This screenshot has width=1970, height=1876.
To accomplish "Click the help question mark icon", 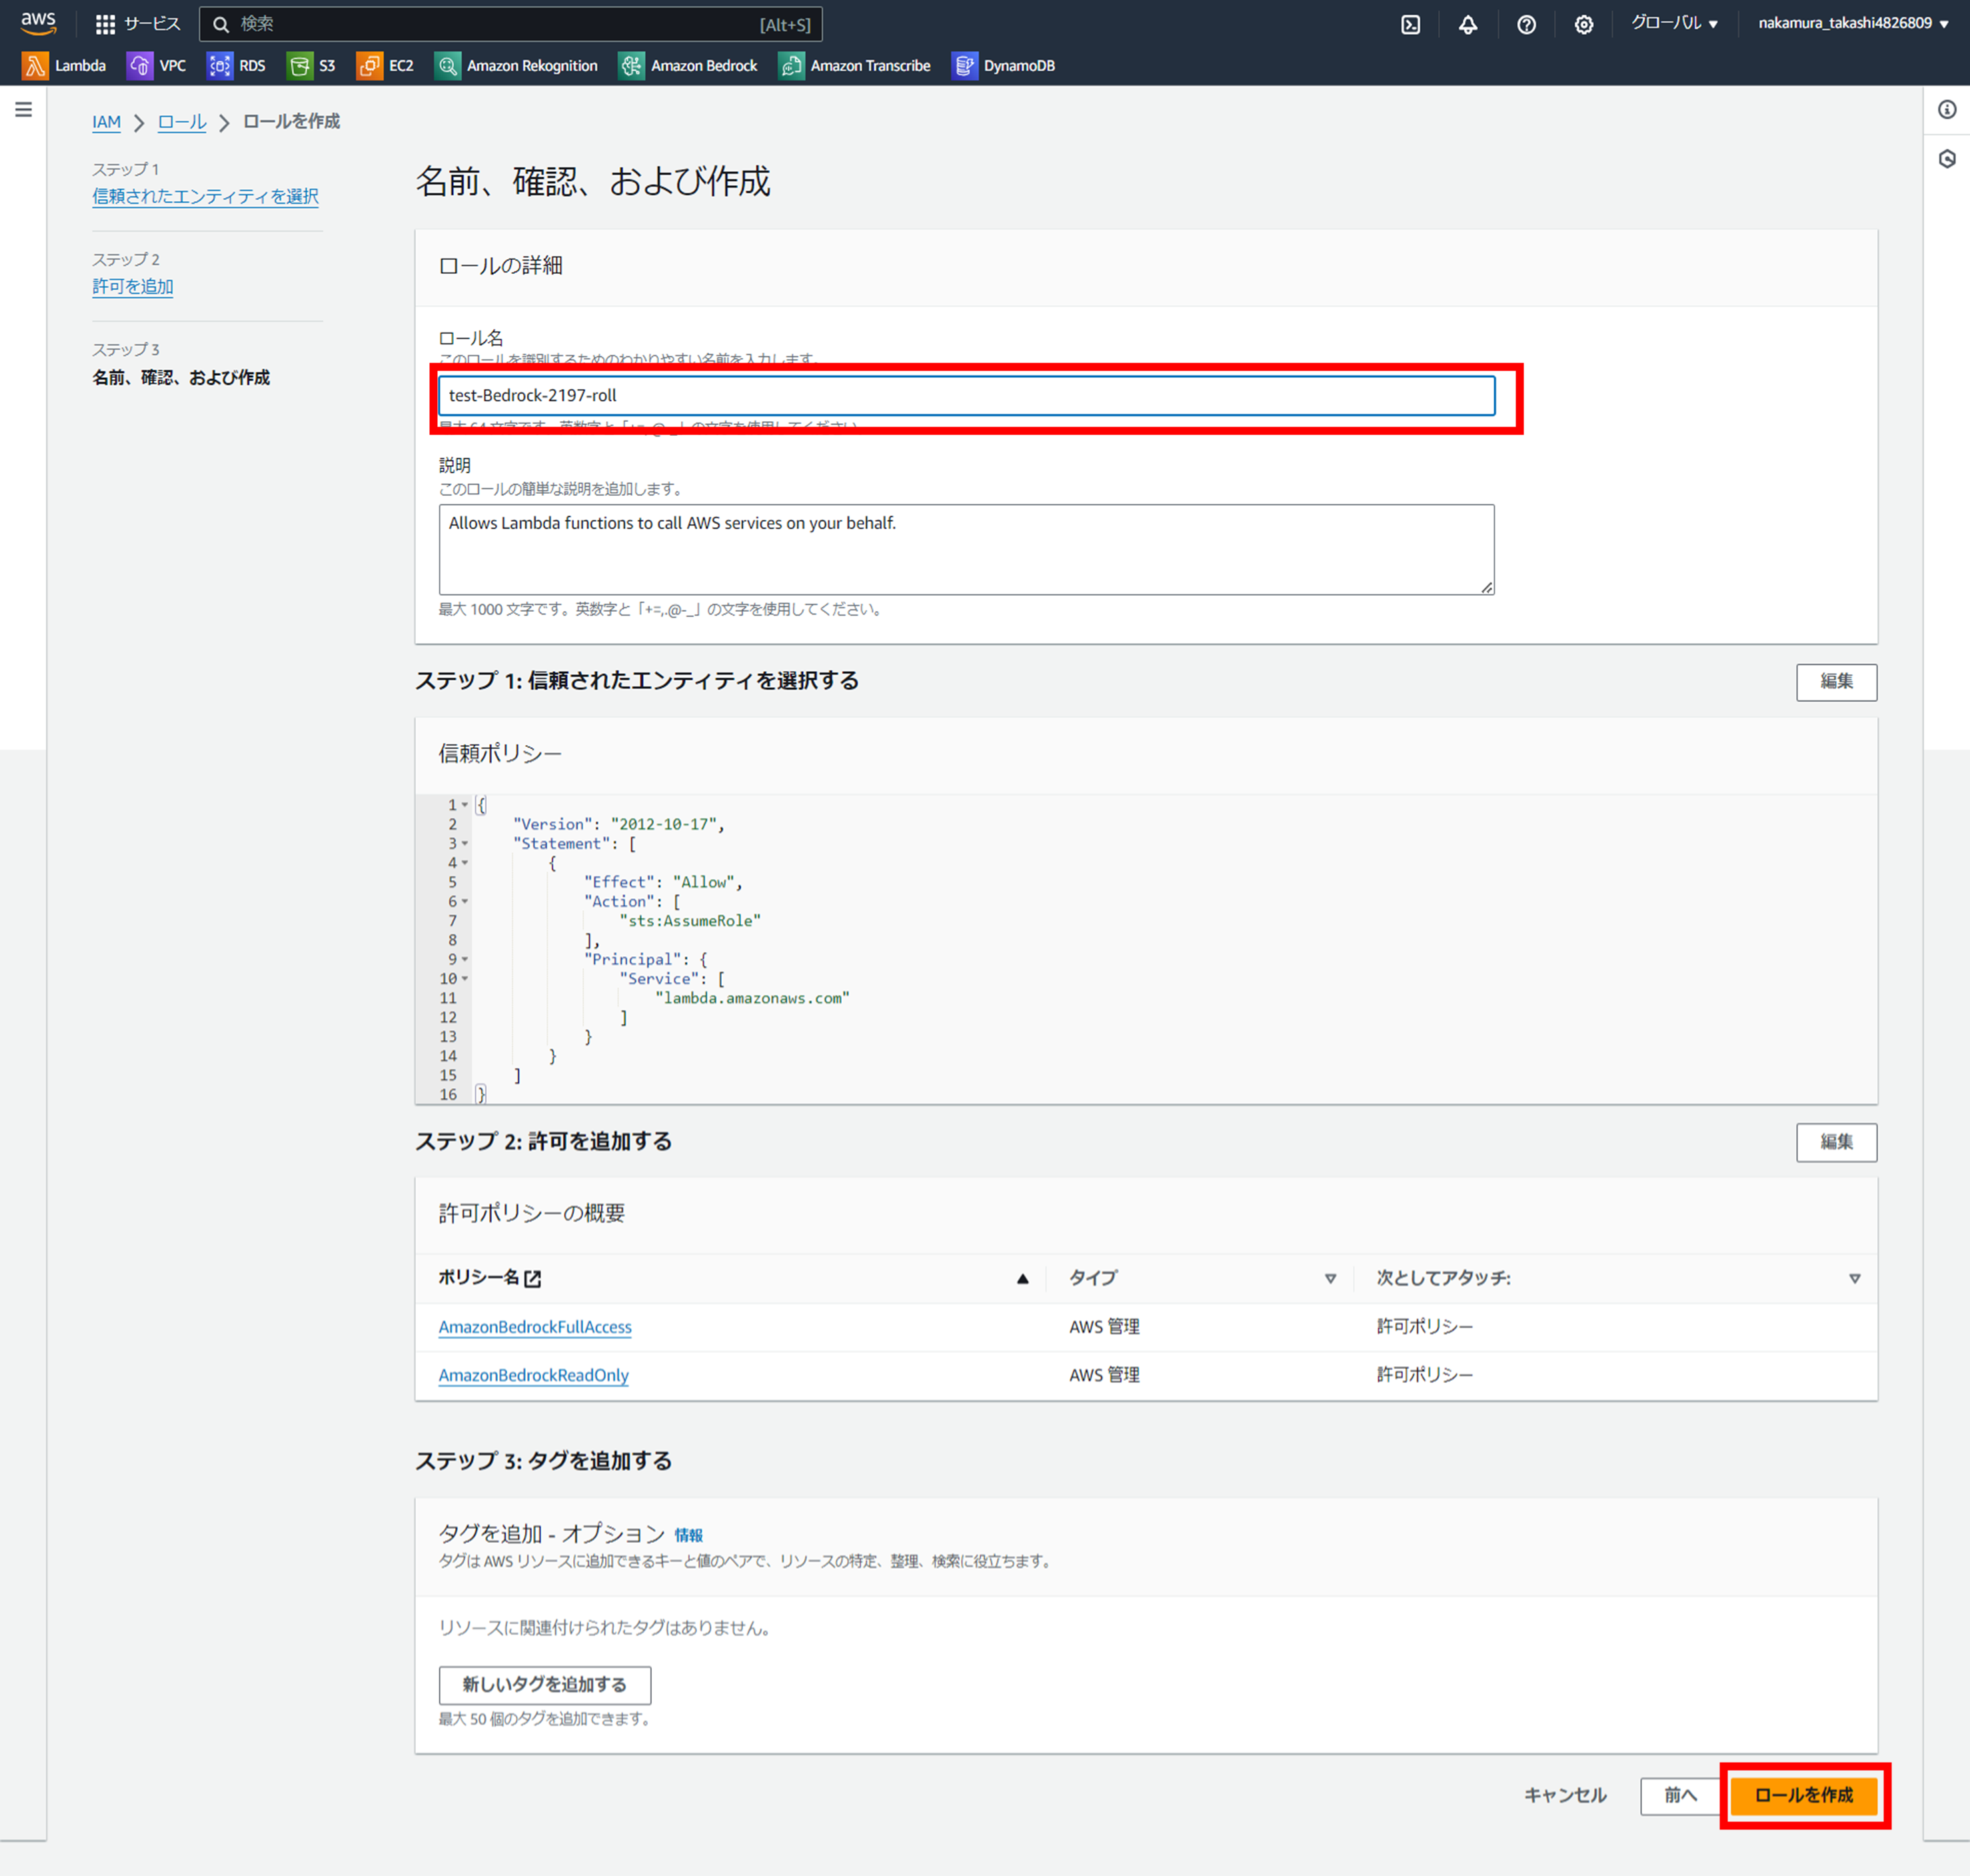I will [1526, 25].
